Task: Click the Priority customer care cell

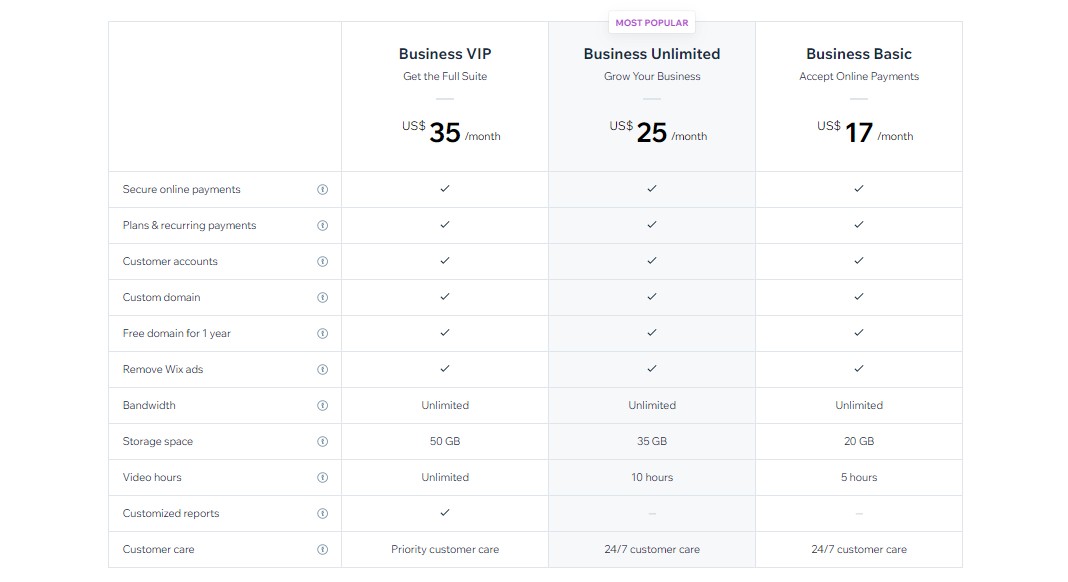Action: click(445, 549)
